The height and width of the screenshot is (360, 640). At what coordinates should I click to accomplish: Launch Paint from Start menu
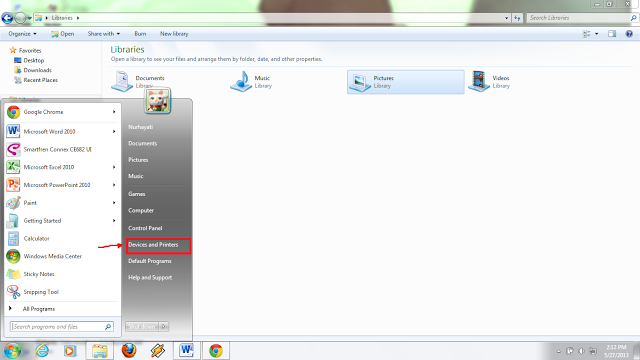pyautogui.click(x=61, y=203)
